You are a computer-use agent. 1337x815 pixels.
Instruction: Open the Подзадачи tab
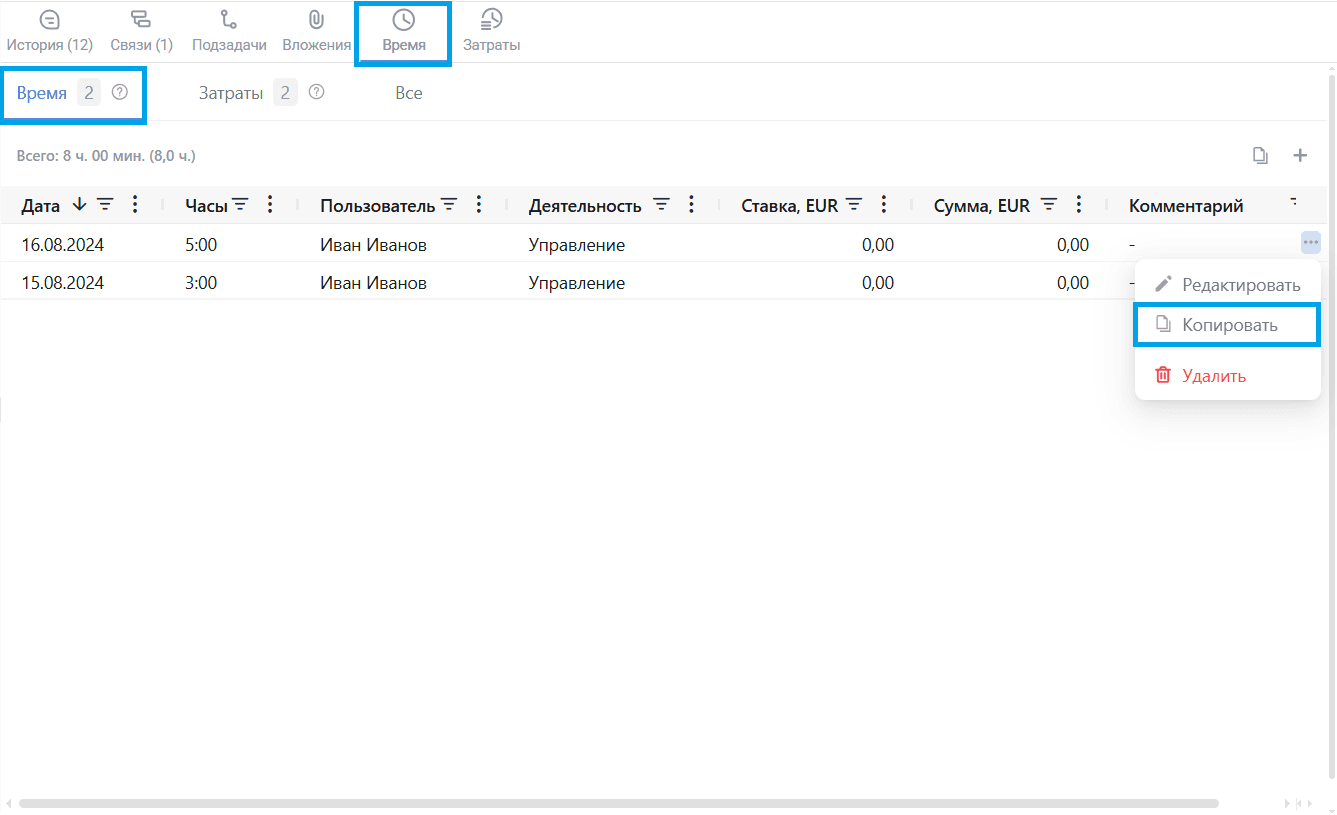229,32
